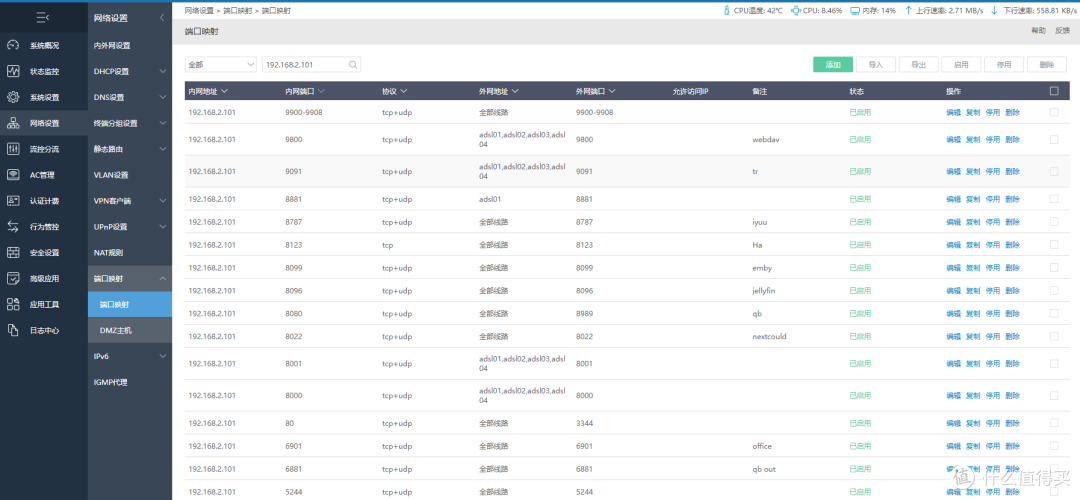Click the upload speed arrow icon
Viewport: 1080px width, 500px height.
[908, 11]
